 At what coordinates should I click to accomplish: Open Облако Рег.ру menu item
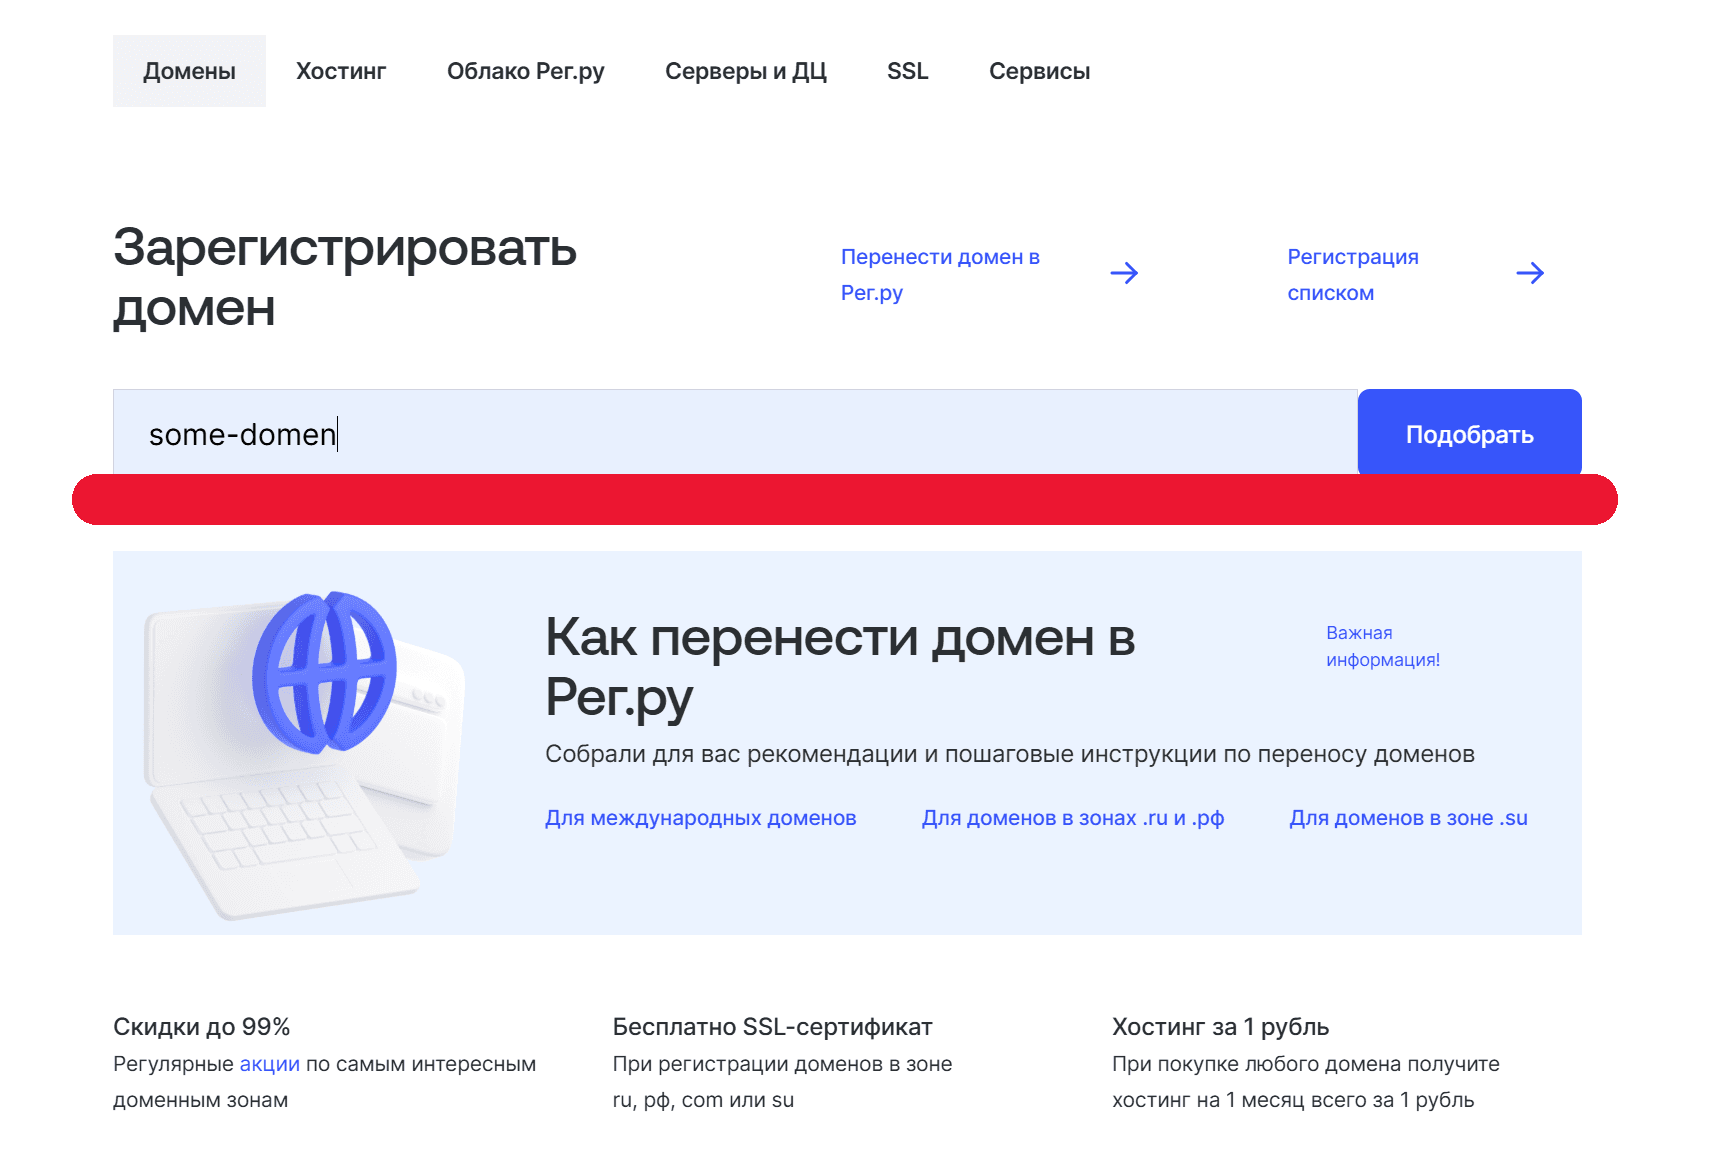pyautogui.click(x=526, y=71)
